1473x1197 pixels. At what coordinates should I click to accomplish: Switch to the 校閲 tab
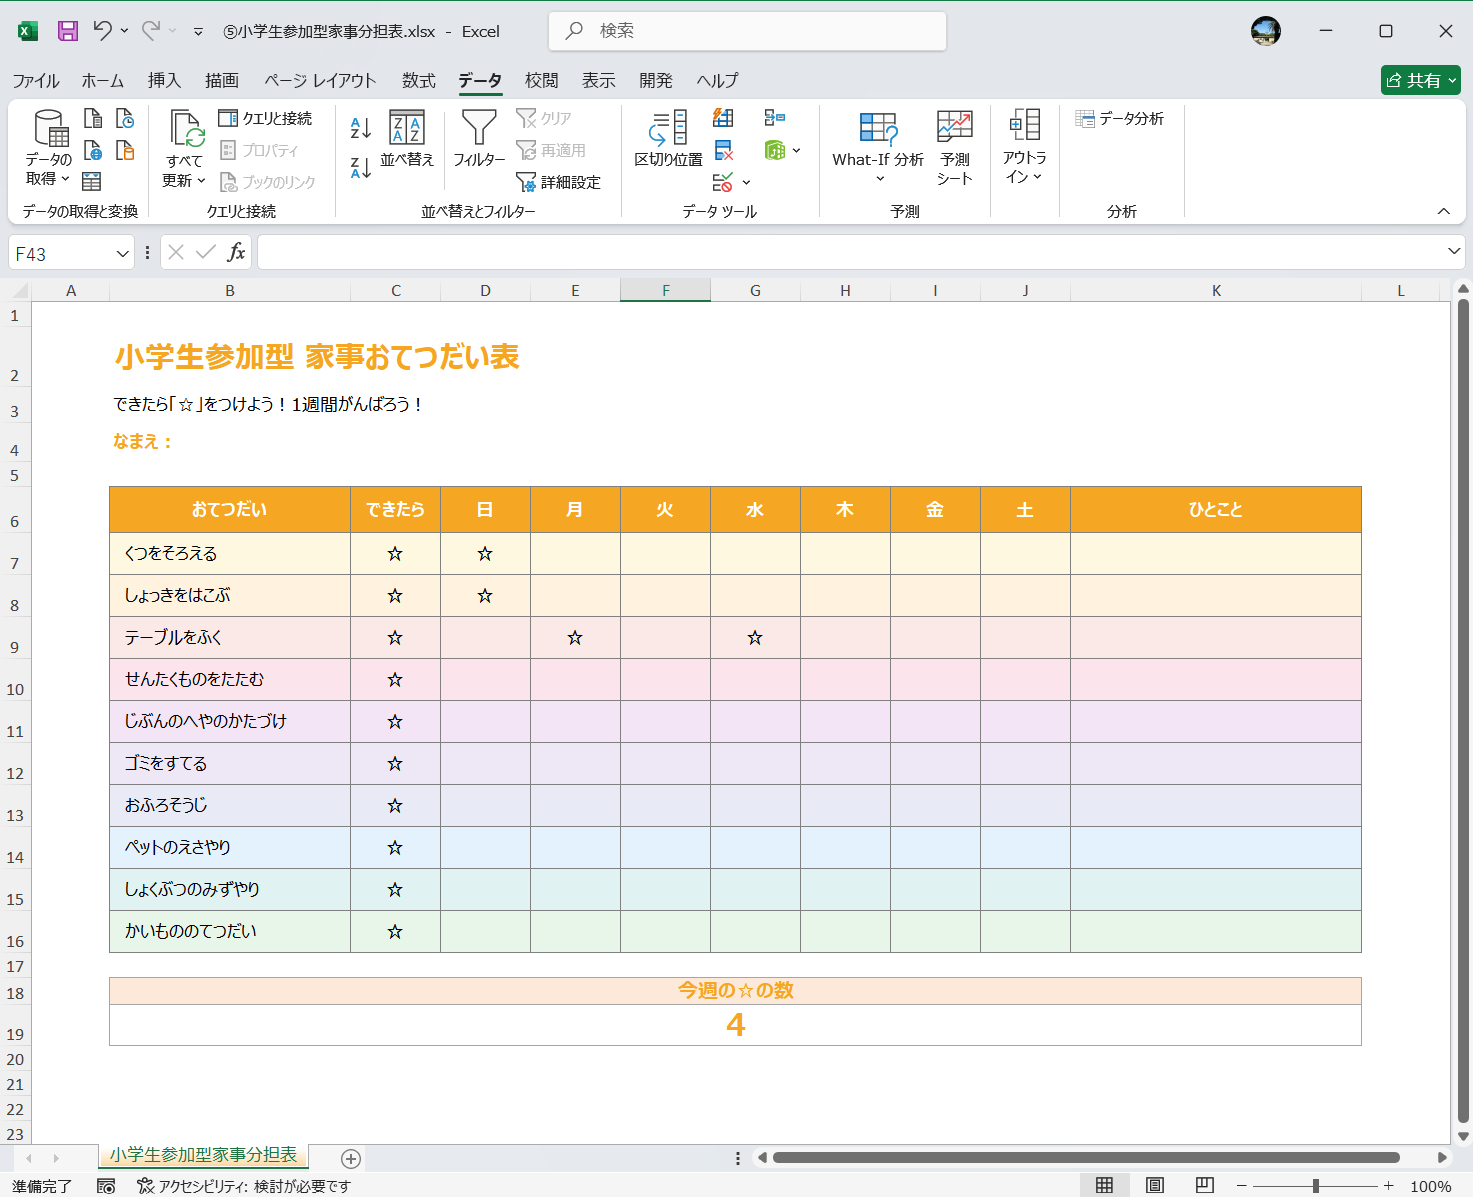(542, 80)
